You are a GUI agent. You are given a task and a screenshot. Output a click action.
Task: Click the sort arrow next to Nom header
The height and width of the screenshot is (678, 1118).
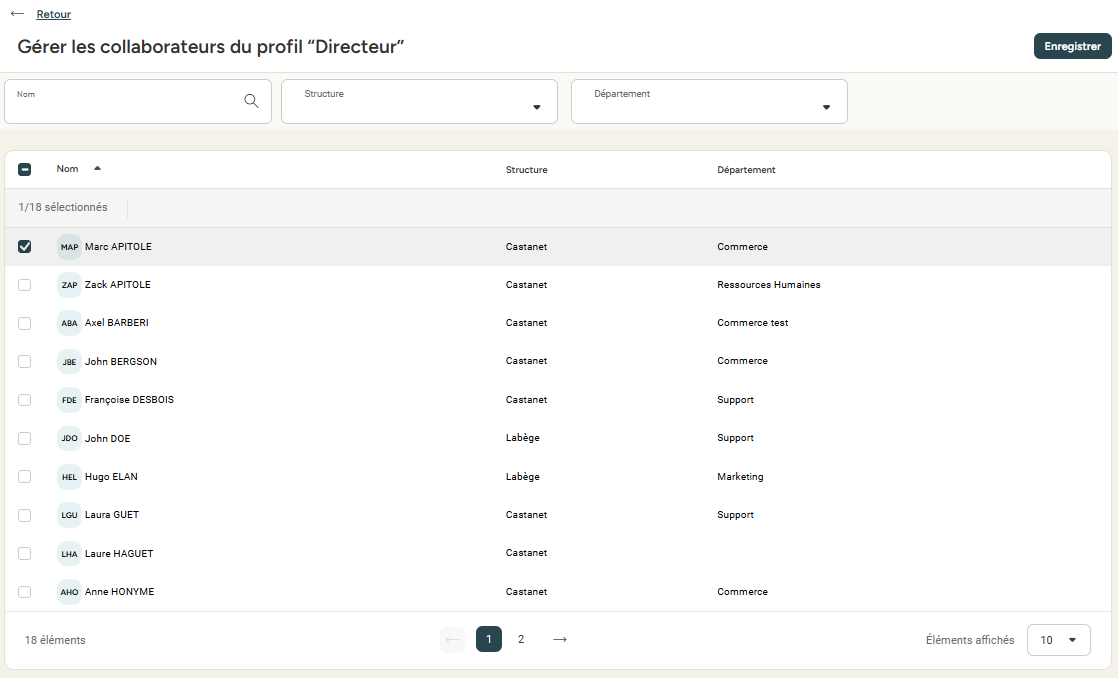click(97, 168)
